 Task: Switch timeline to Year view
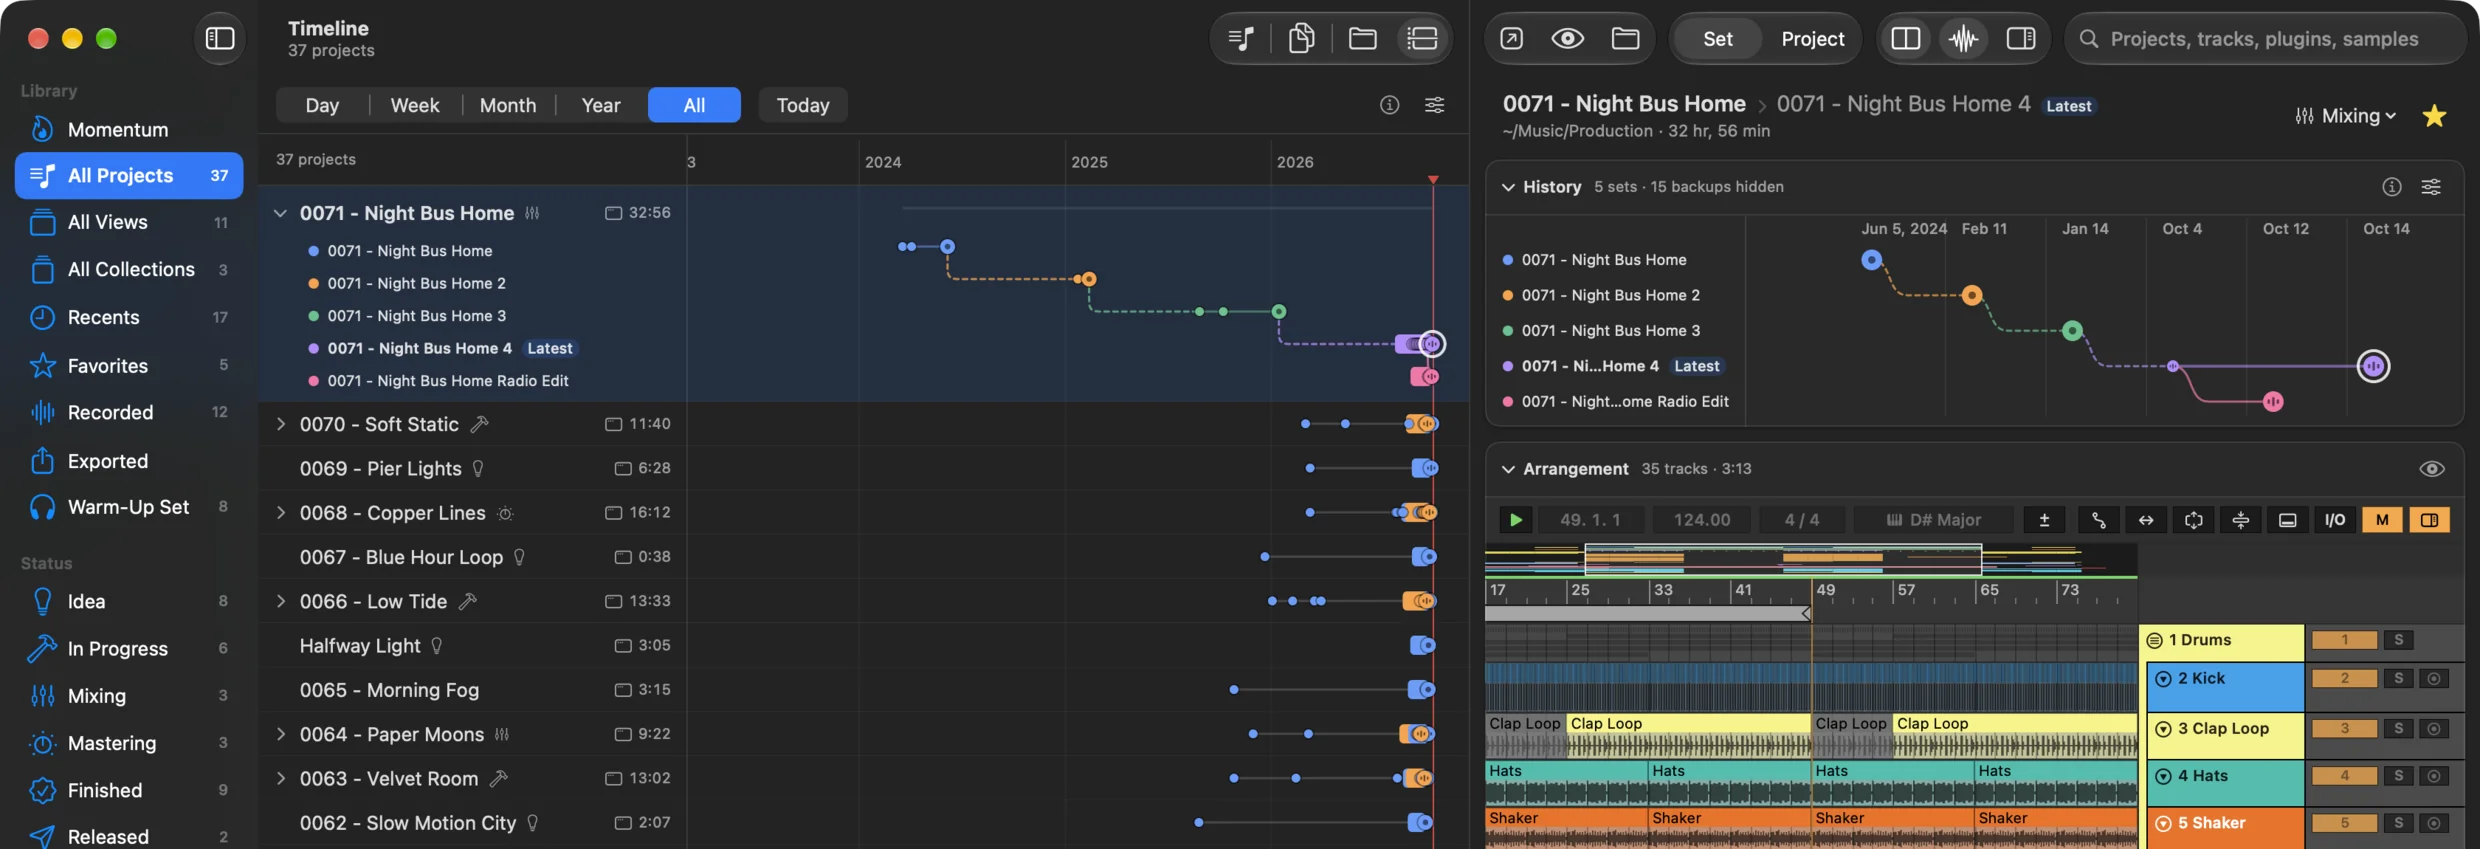click(600, 105)
